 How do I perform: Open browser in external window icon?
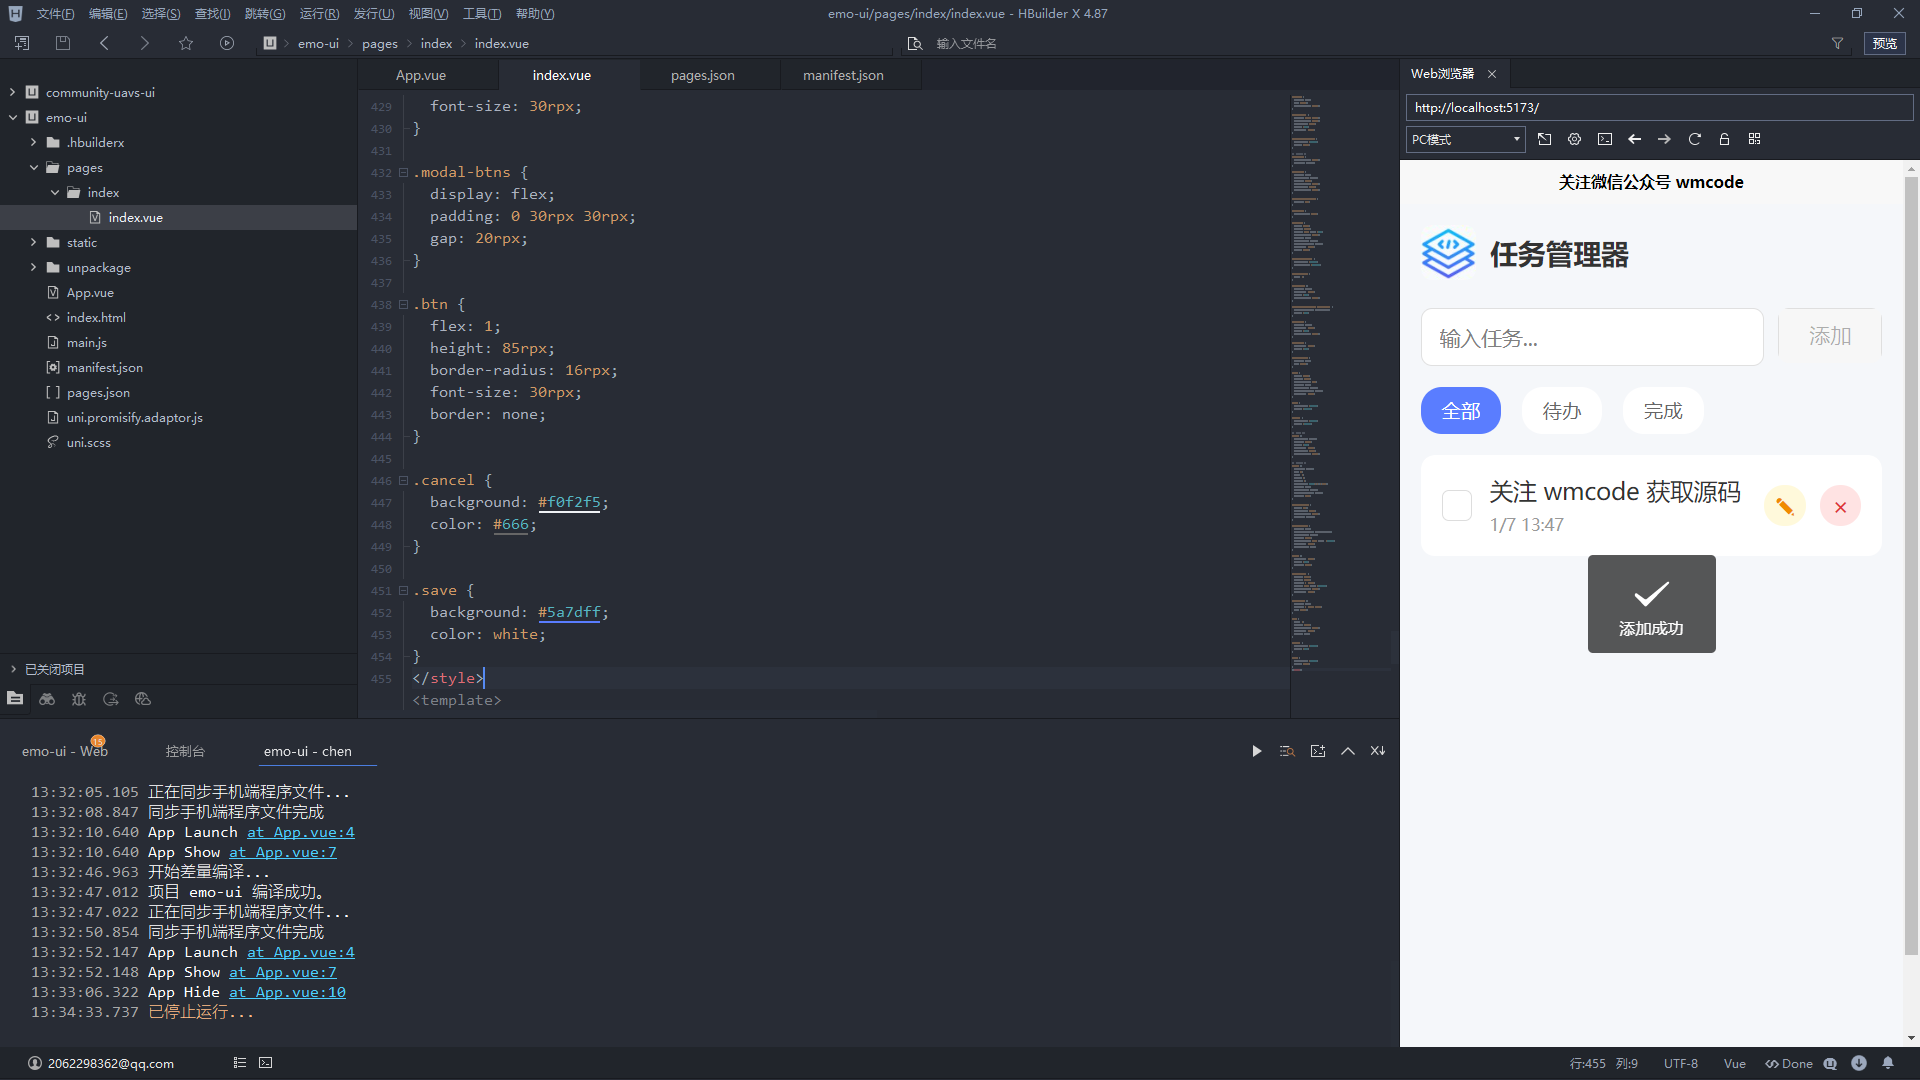(1544, 139)
